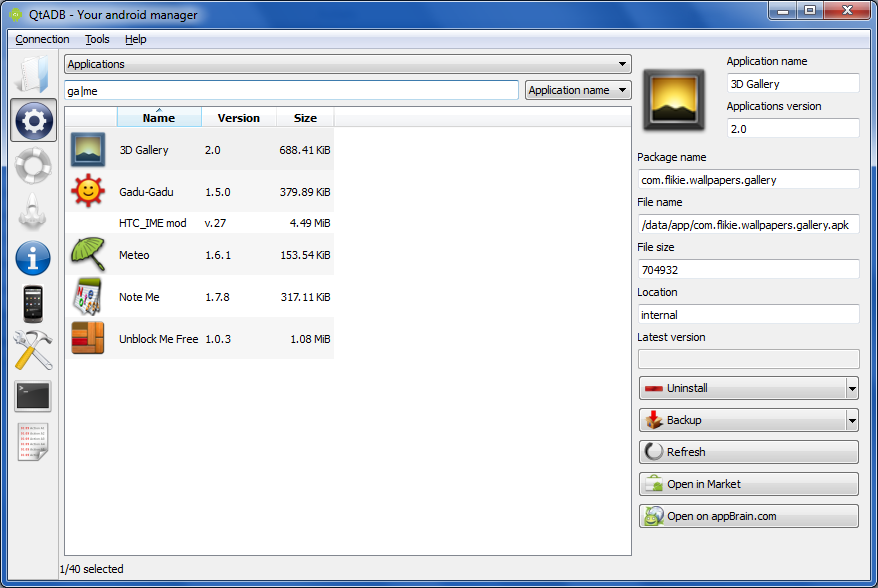Sort the list by the Size column header
The image size is (878, 588).
(x=305, y=118)
